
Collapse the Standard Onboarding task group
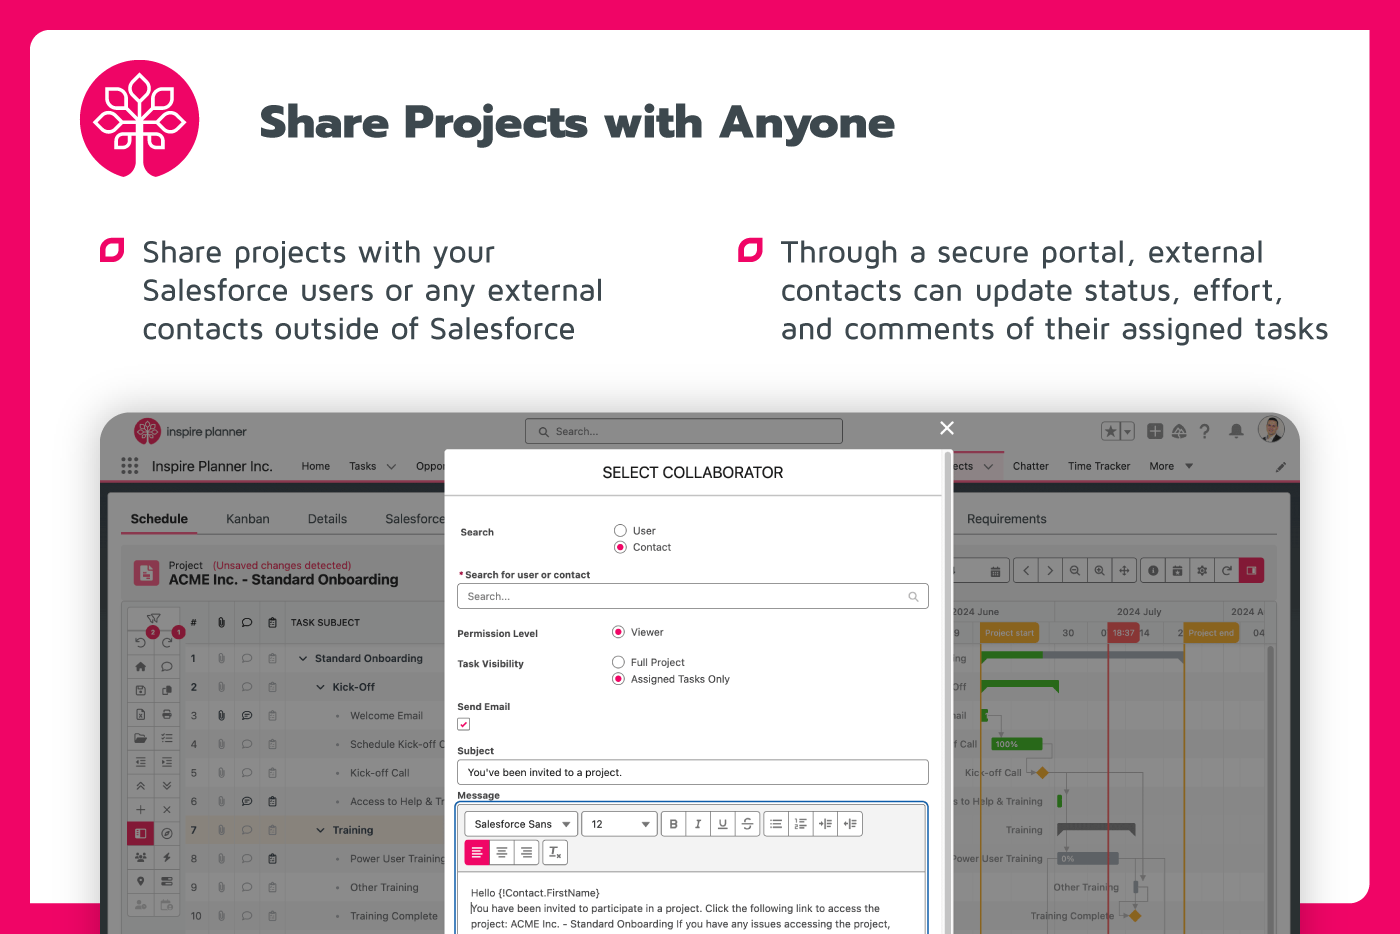(303, 658)
